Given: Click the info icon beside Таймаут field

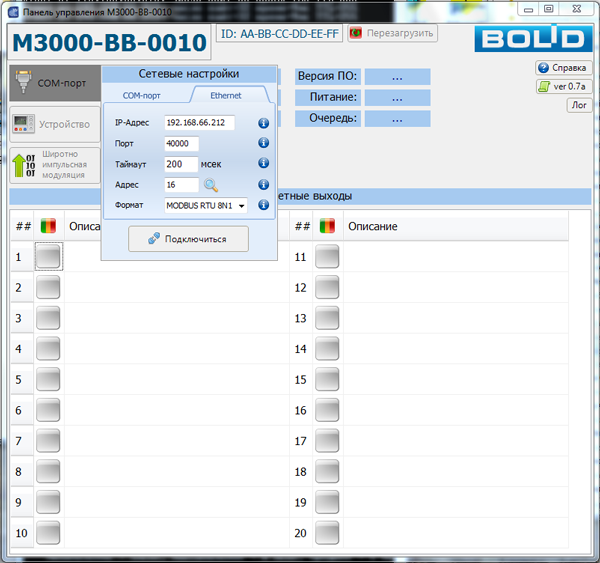Looking at the screenshot, I should [264, 163].
